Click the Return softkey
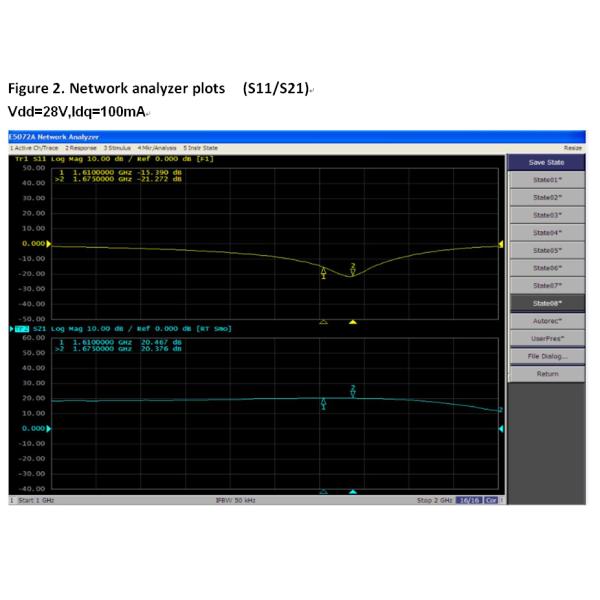The height and width of the screenshot is (600, 600). [x=545, y=374]
